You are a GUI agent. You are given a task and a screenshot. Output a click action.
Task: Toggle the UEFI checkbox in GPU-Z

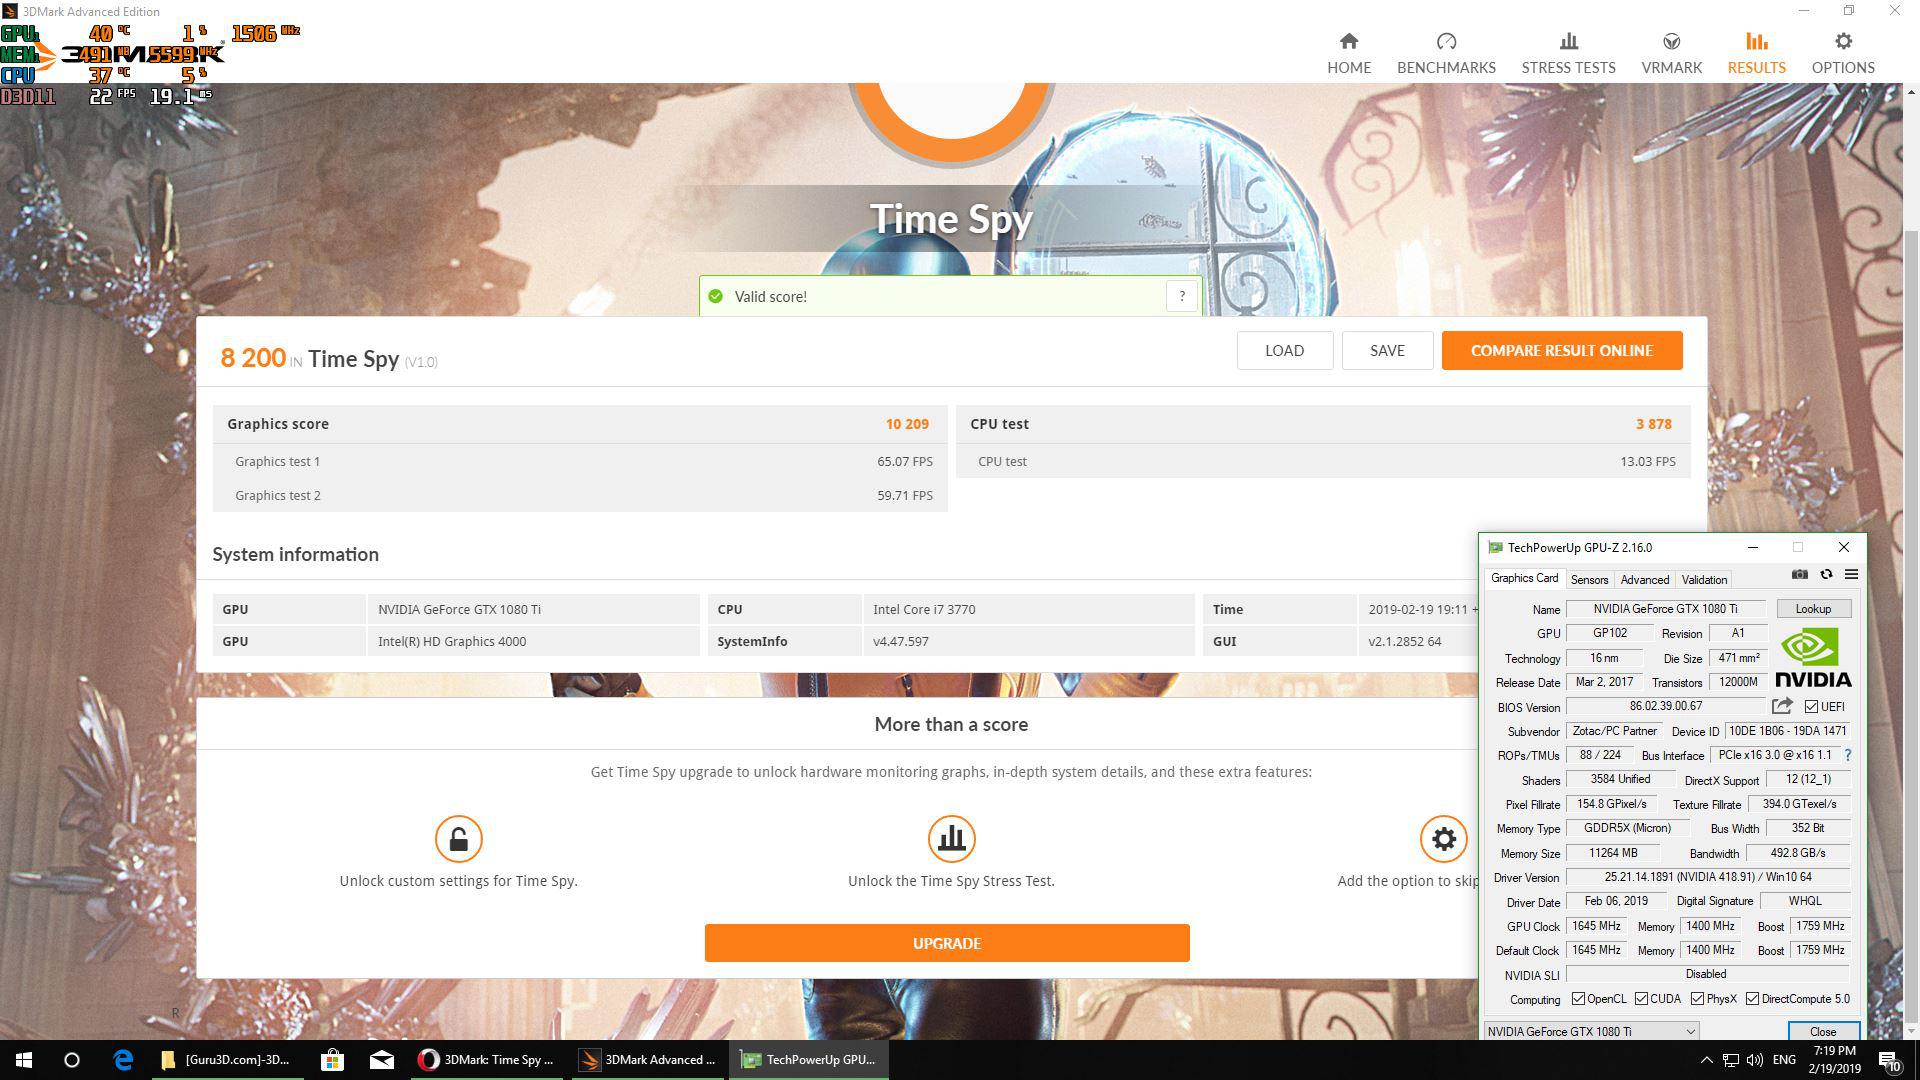1811,706
